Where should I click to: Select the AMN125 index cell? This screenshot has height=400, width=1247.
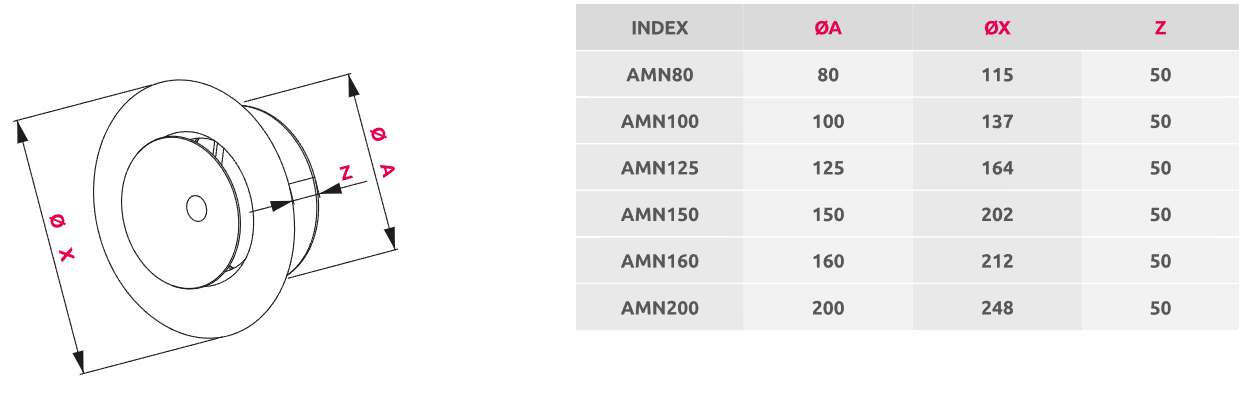tap(659, 168)
